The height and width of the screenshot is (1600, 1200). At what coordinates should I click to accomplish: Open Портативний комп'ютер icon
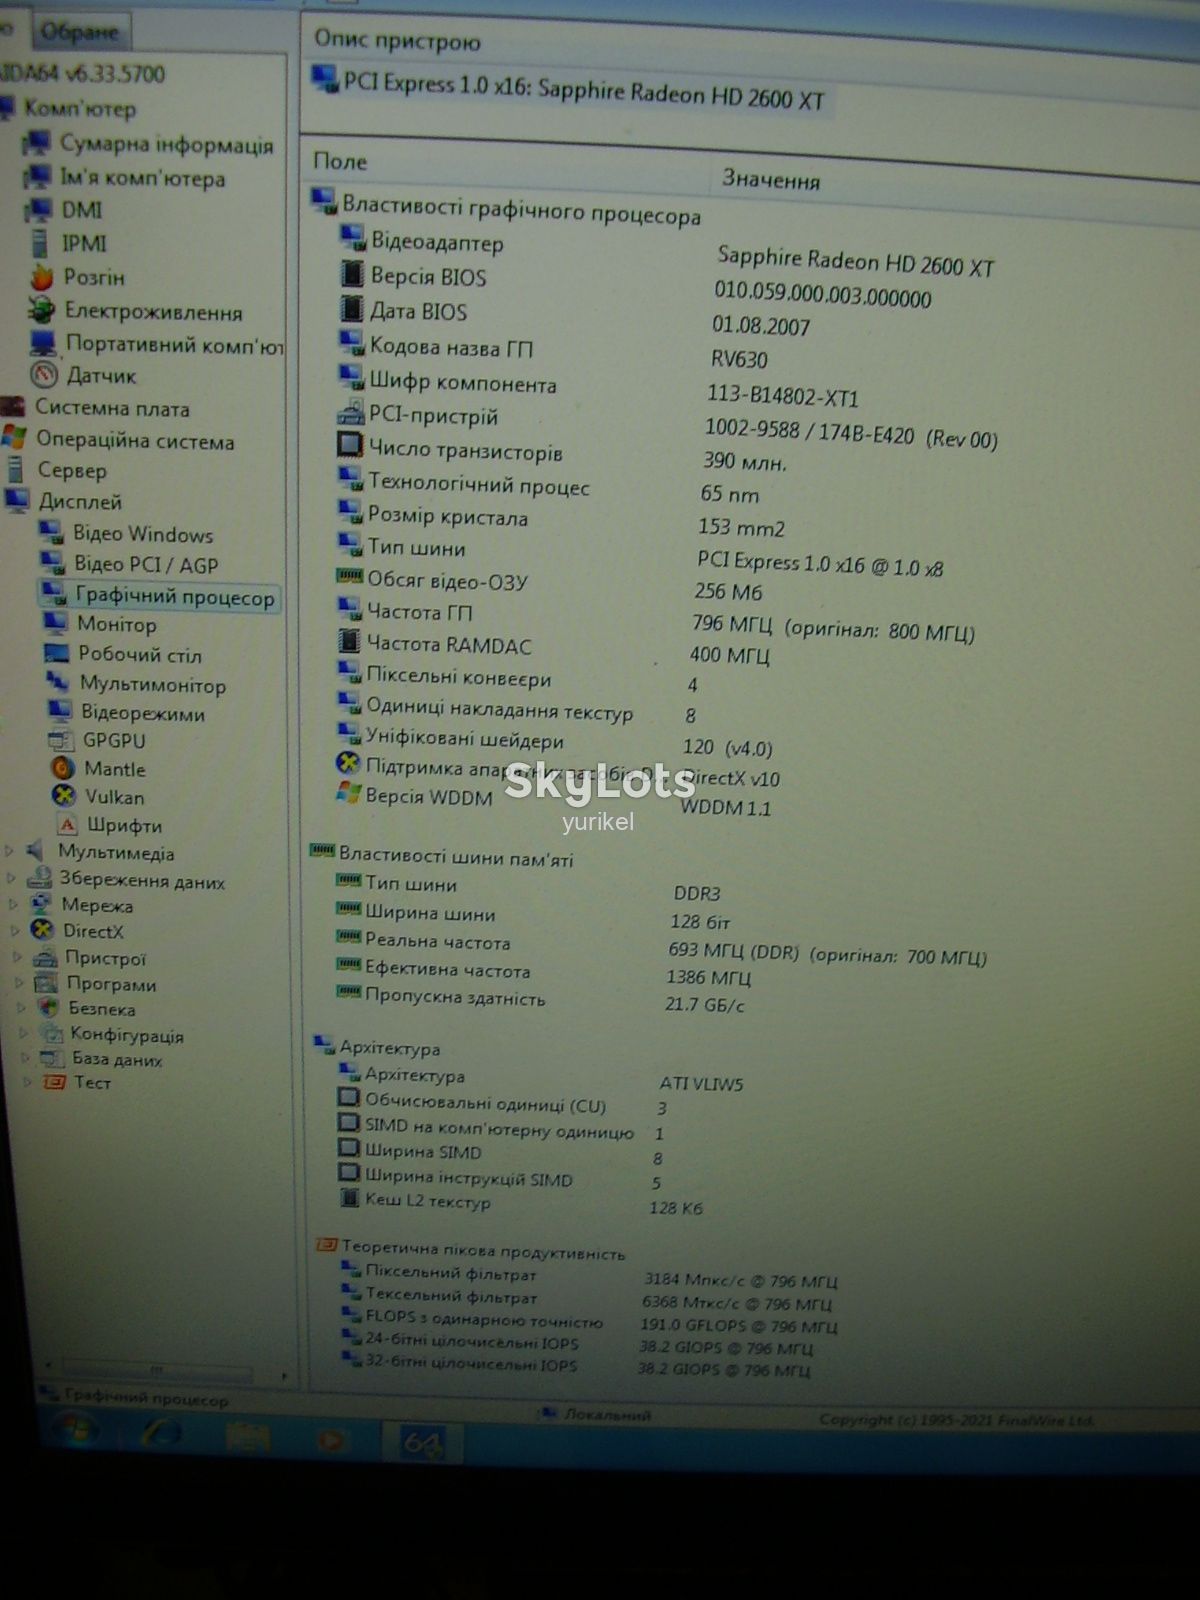43,344
